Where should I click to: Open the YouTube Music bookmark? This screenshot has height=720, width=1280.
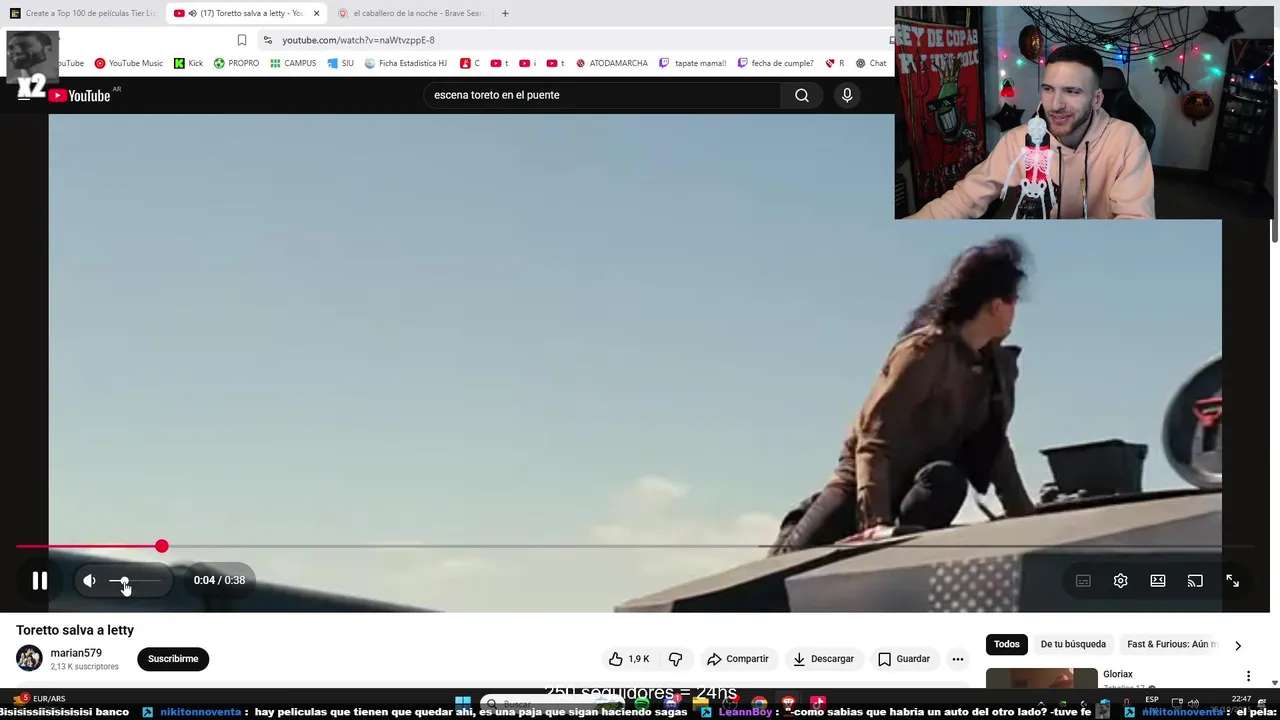tap(129, 63)
